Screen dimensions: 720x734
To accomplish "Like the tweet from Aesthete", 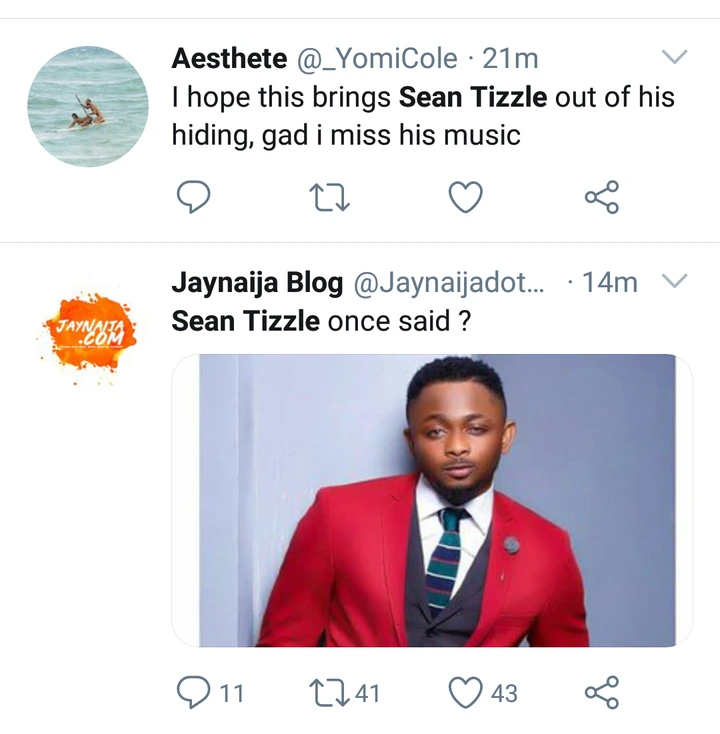I will tap(465, 197).
